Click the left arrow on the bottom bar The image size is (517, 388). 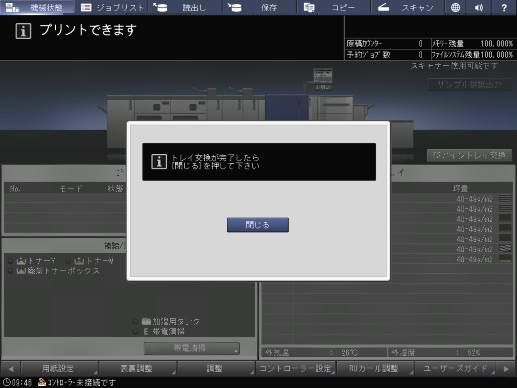[11, 369]
